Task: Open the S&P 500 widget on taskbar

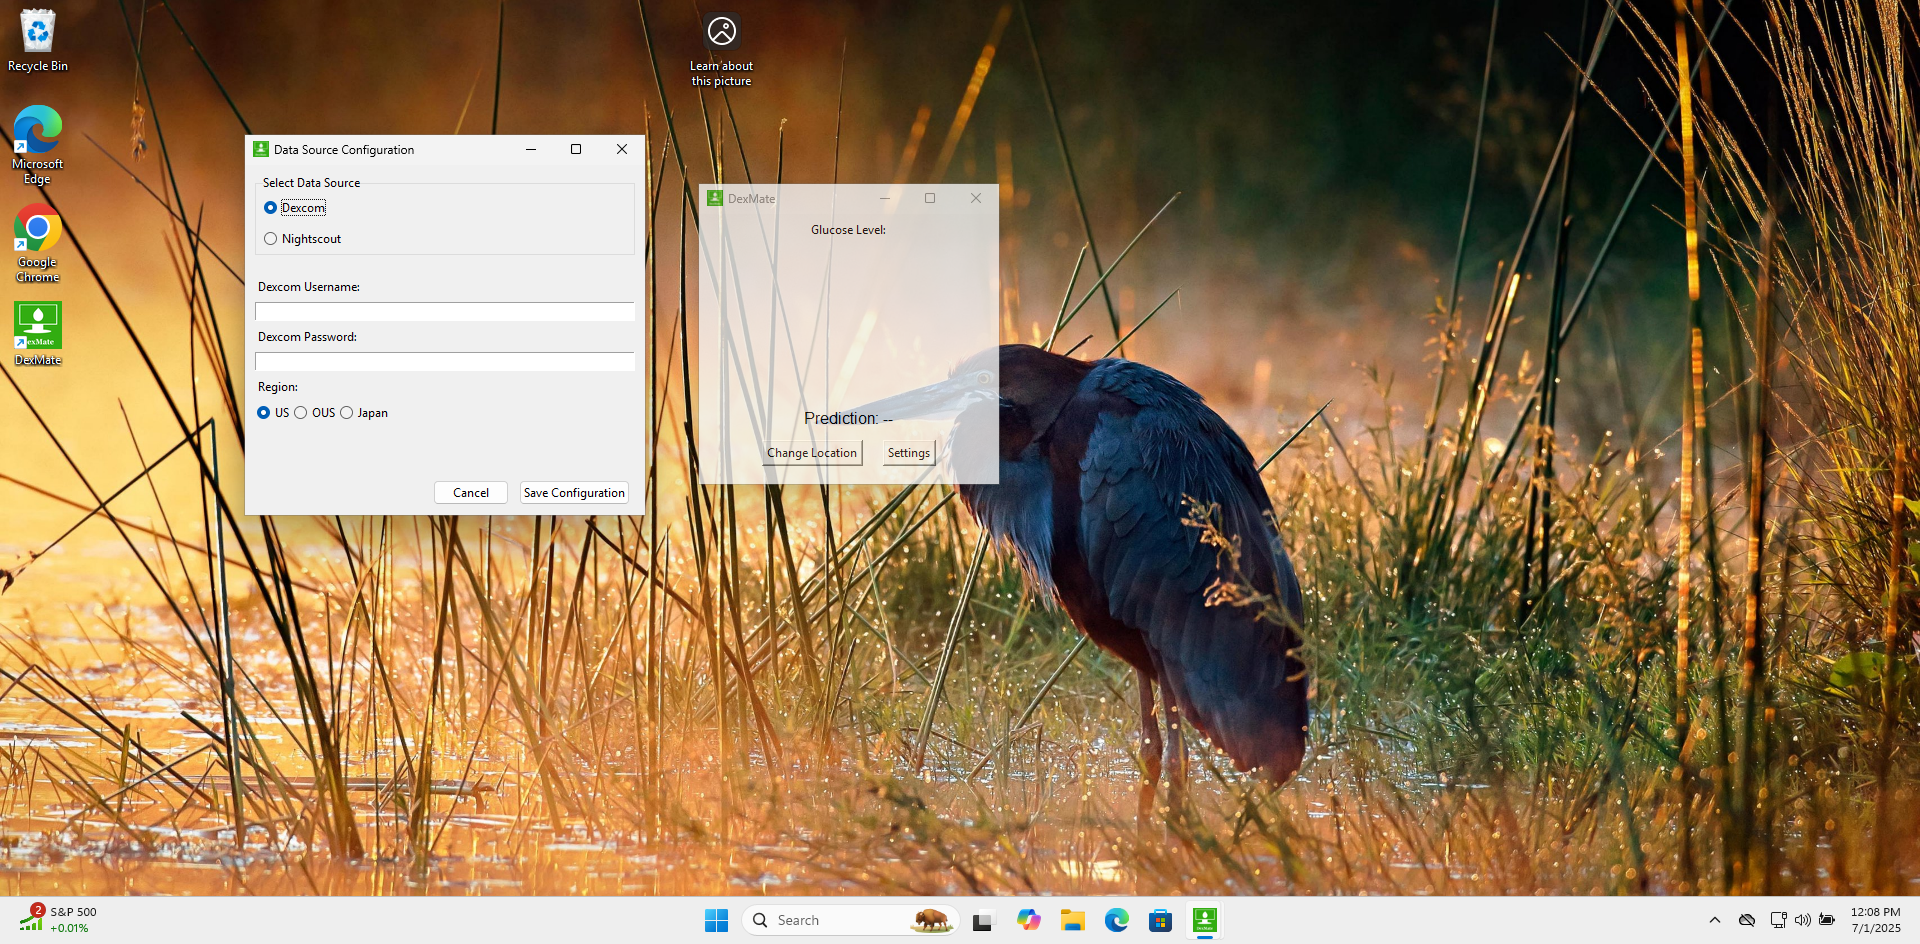Action: point(60,920)
